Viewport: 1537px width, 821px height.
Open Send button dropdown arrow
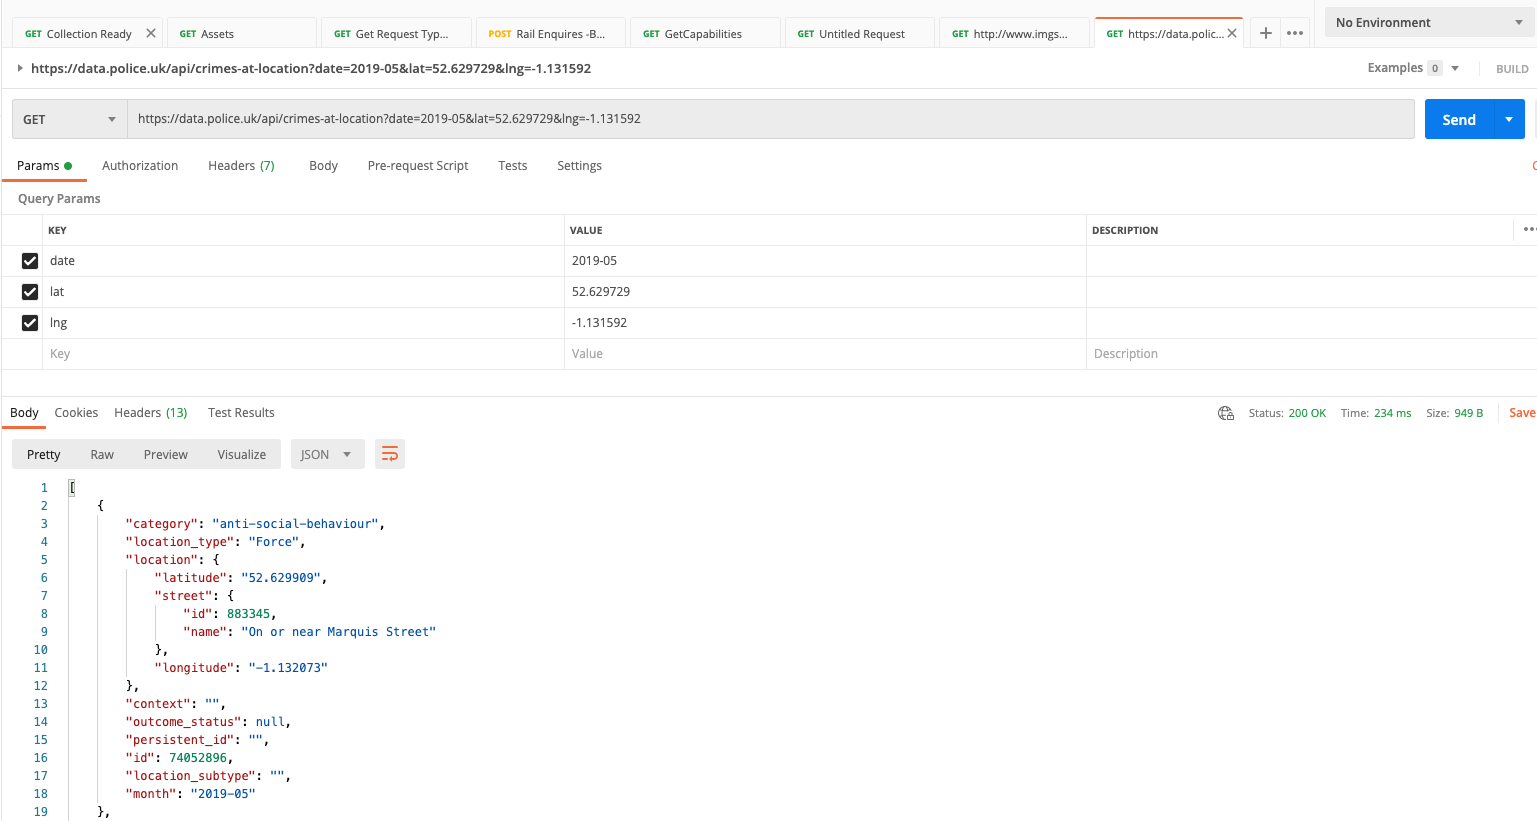click(1509, 119)
